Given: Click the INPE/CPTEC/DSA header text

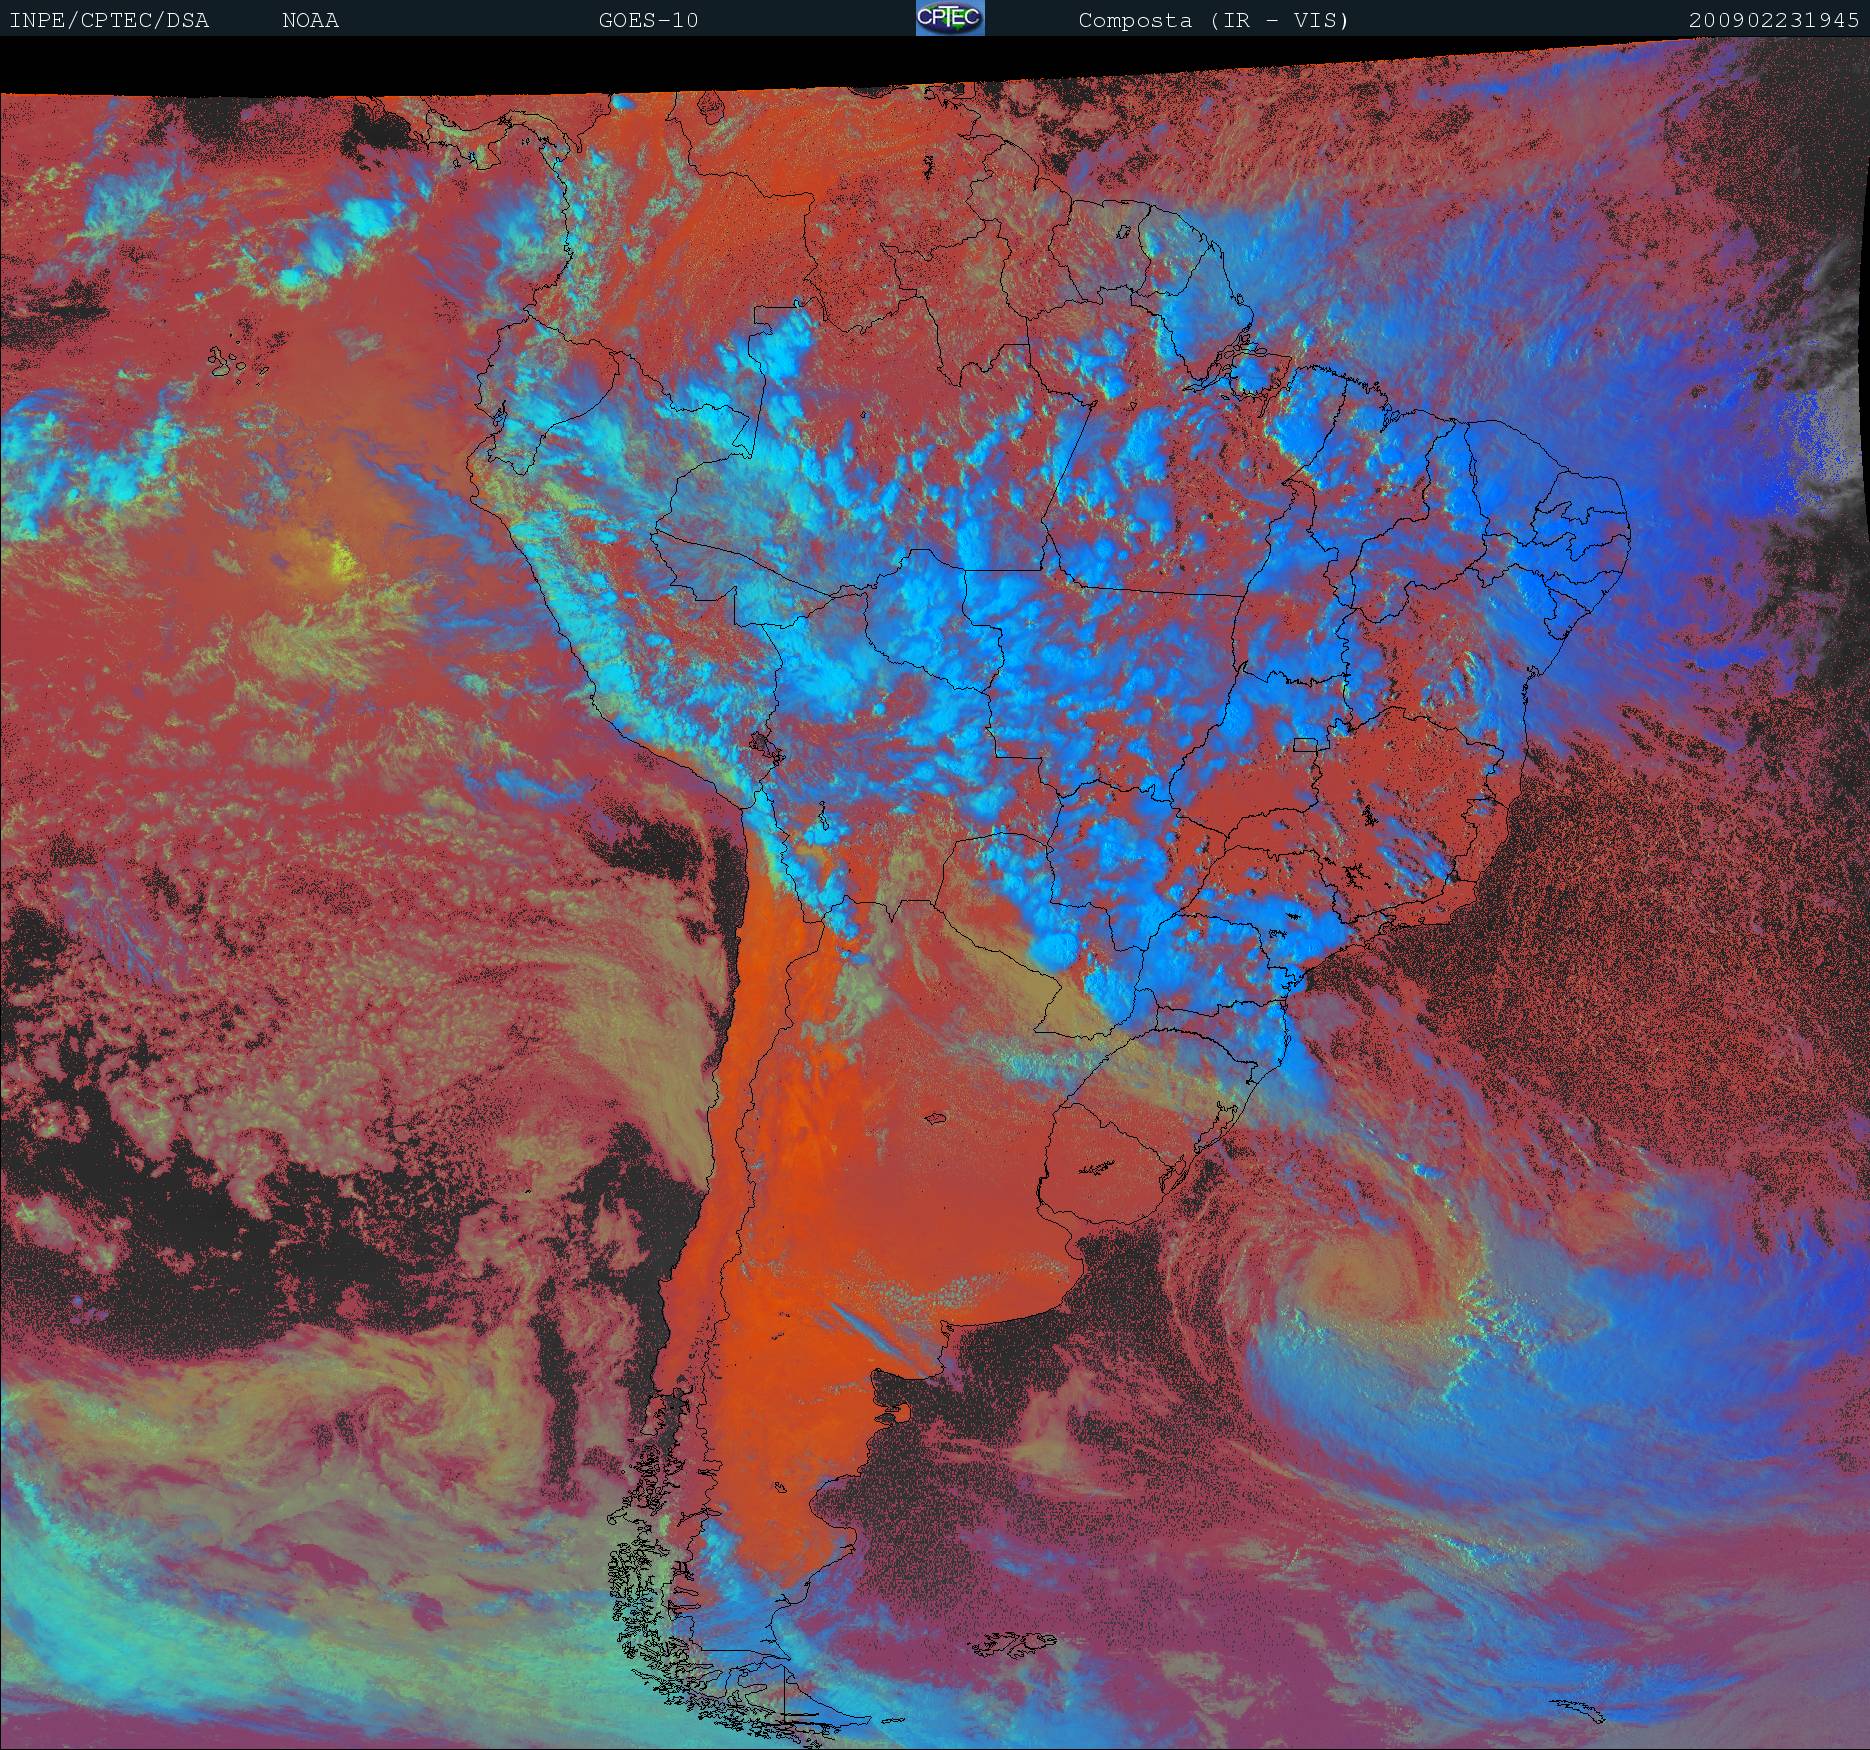Looking at the screenshot, I should (x=110, y=20).
